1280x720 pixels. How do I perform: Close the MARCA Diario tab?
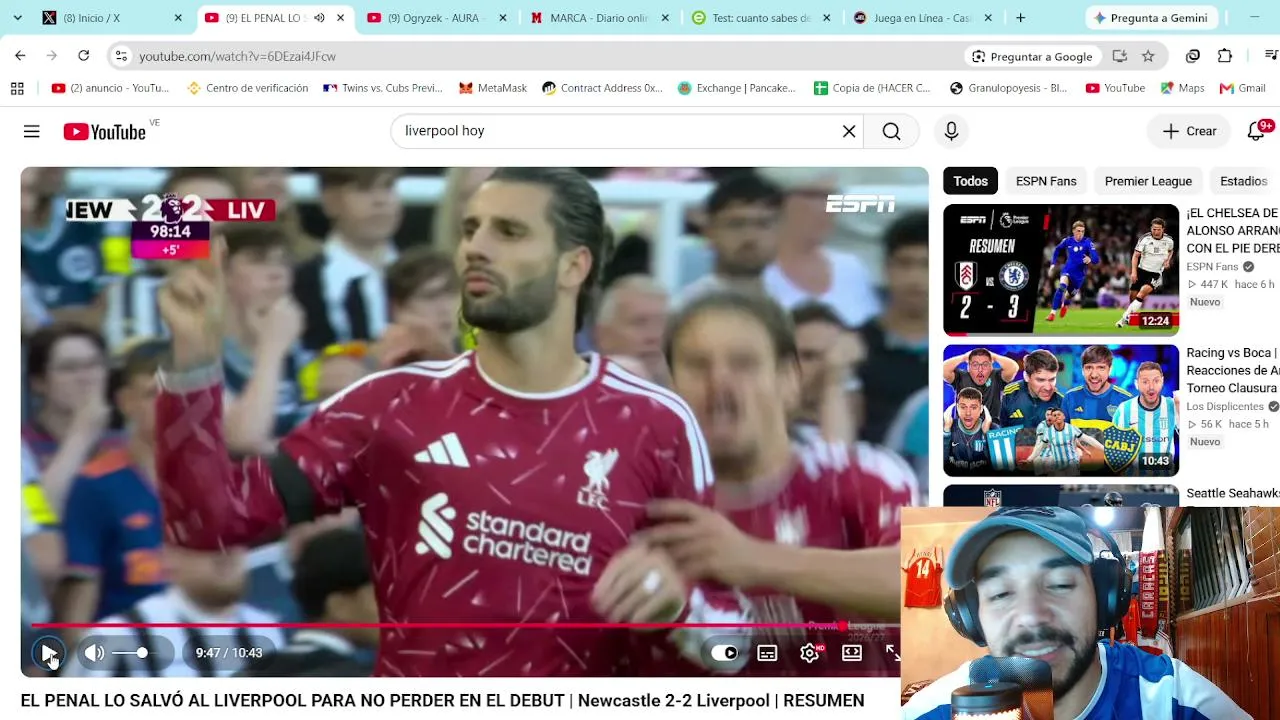[x=665, y=18]
